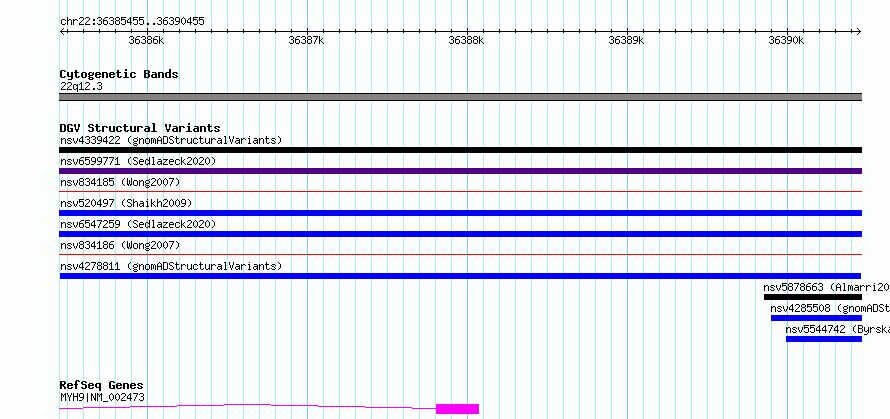Click the nsv6547259 blue variant bar

pos(460,234)
